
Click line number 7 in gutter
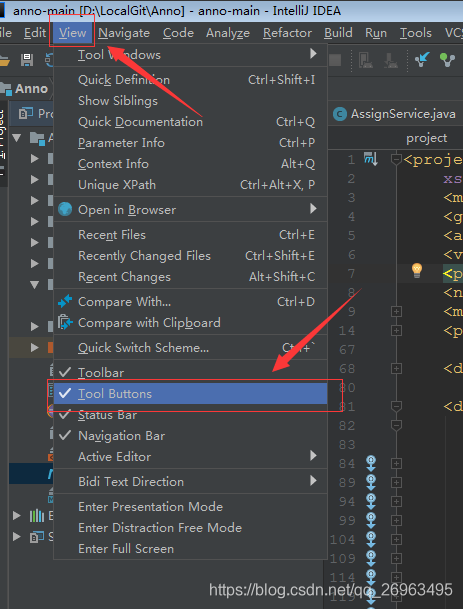(351, 274)
